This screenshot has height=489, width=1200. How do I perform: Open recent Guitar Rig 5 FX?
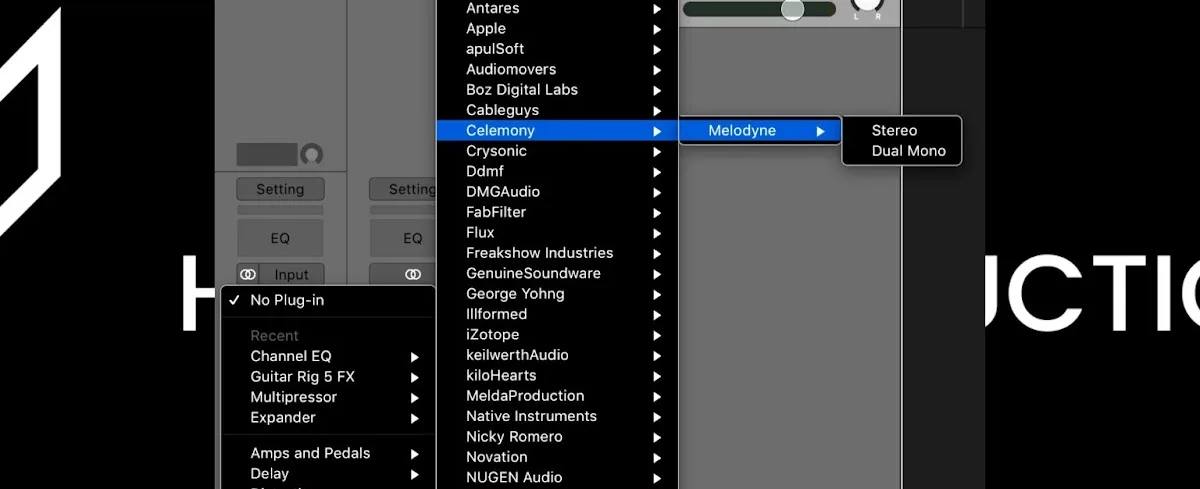(328, 377)
